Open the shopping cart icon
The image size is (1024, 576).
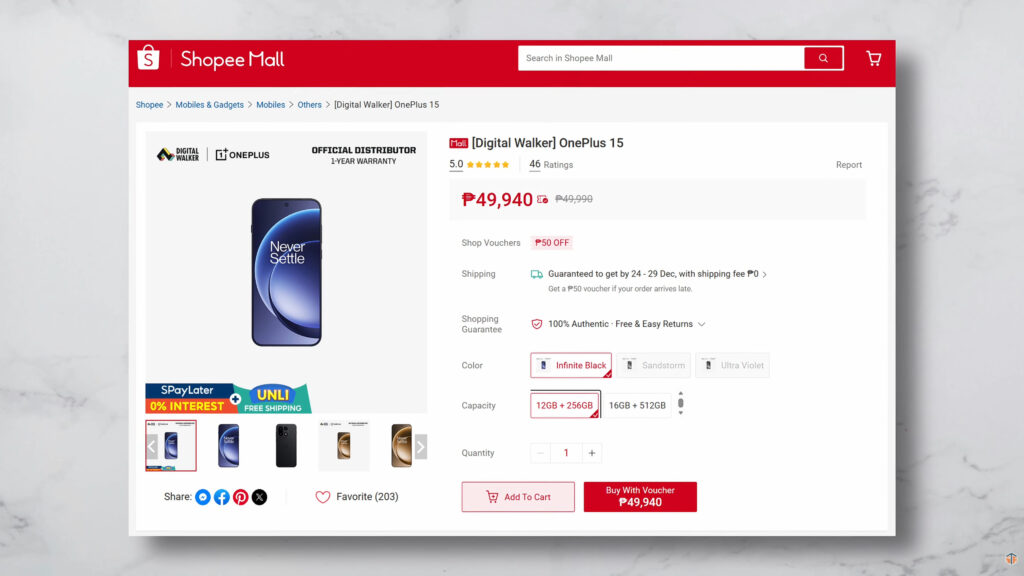(x=873, y=58)
